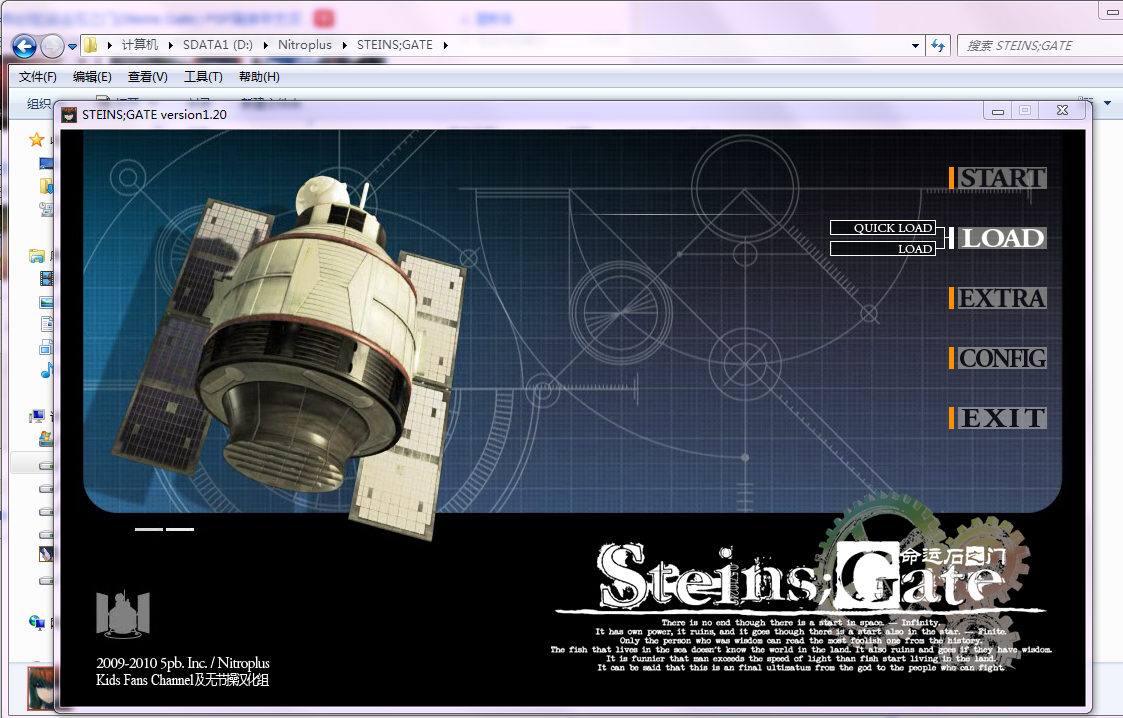The image size is (1123, 718).
Task: Click the Libraries icon in Explorer sidebar
Action: pyautogui.click(x=37, y=256)
